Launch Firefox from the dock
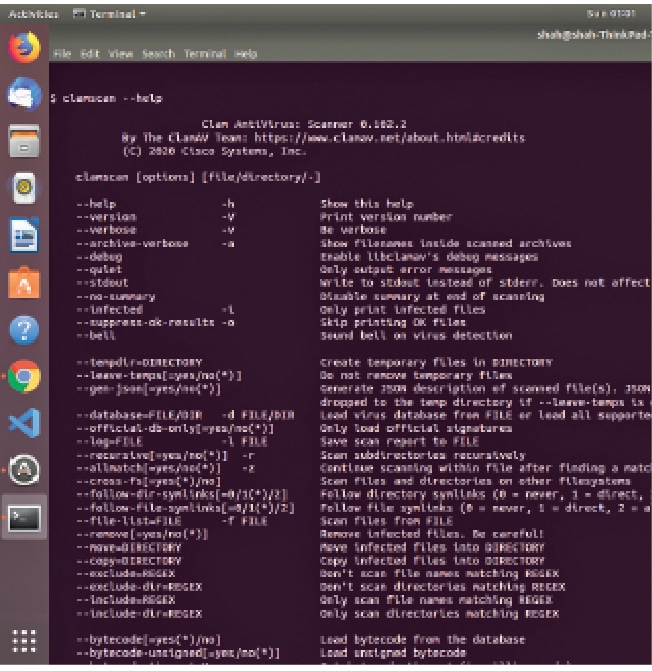The image size is (652, 671). tap(24, 47)
